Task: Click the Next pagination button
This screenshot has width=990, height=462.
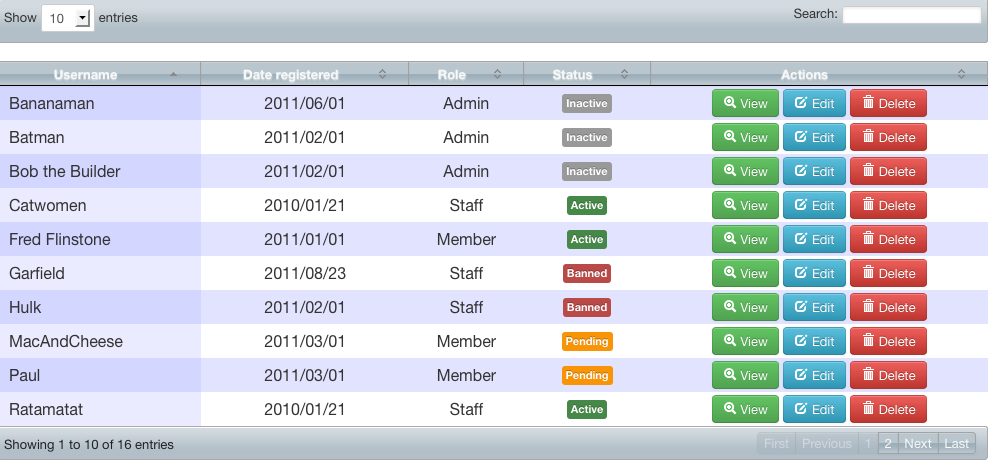Action: point(918,444)
